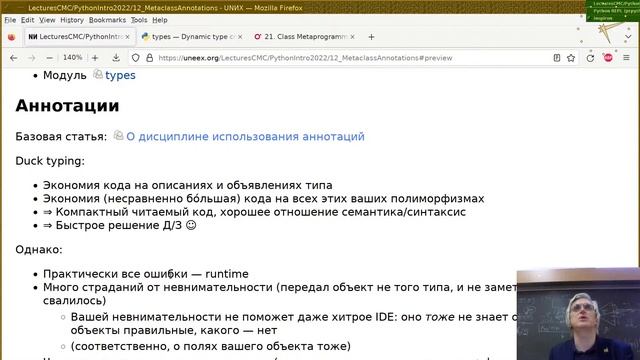Bookmark this page with the star icon
The height and width of the screenshot is (360, 640).
(571, 58)
